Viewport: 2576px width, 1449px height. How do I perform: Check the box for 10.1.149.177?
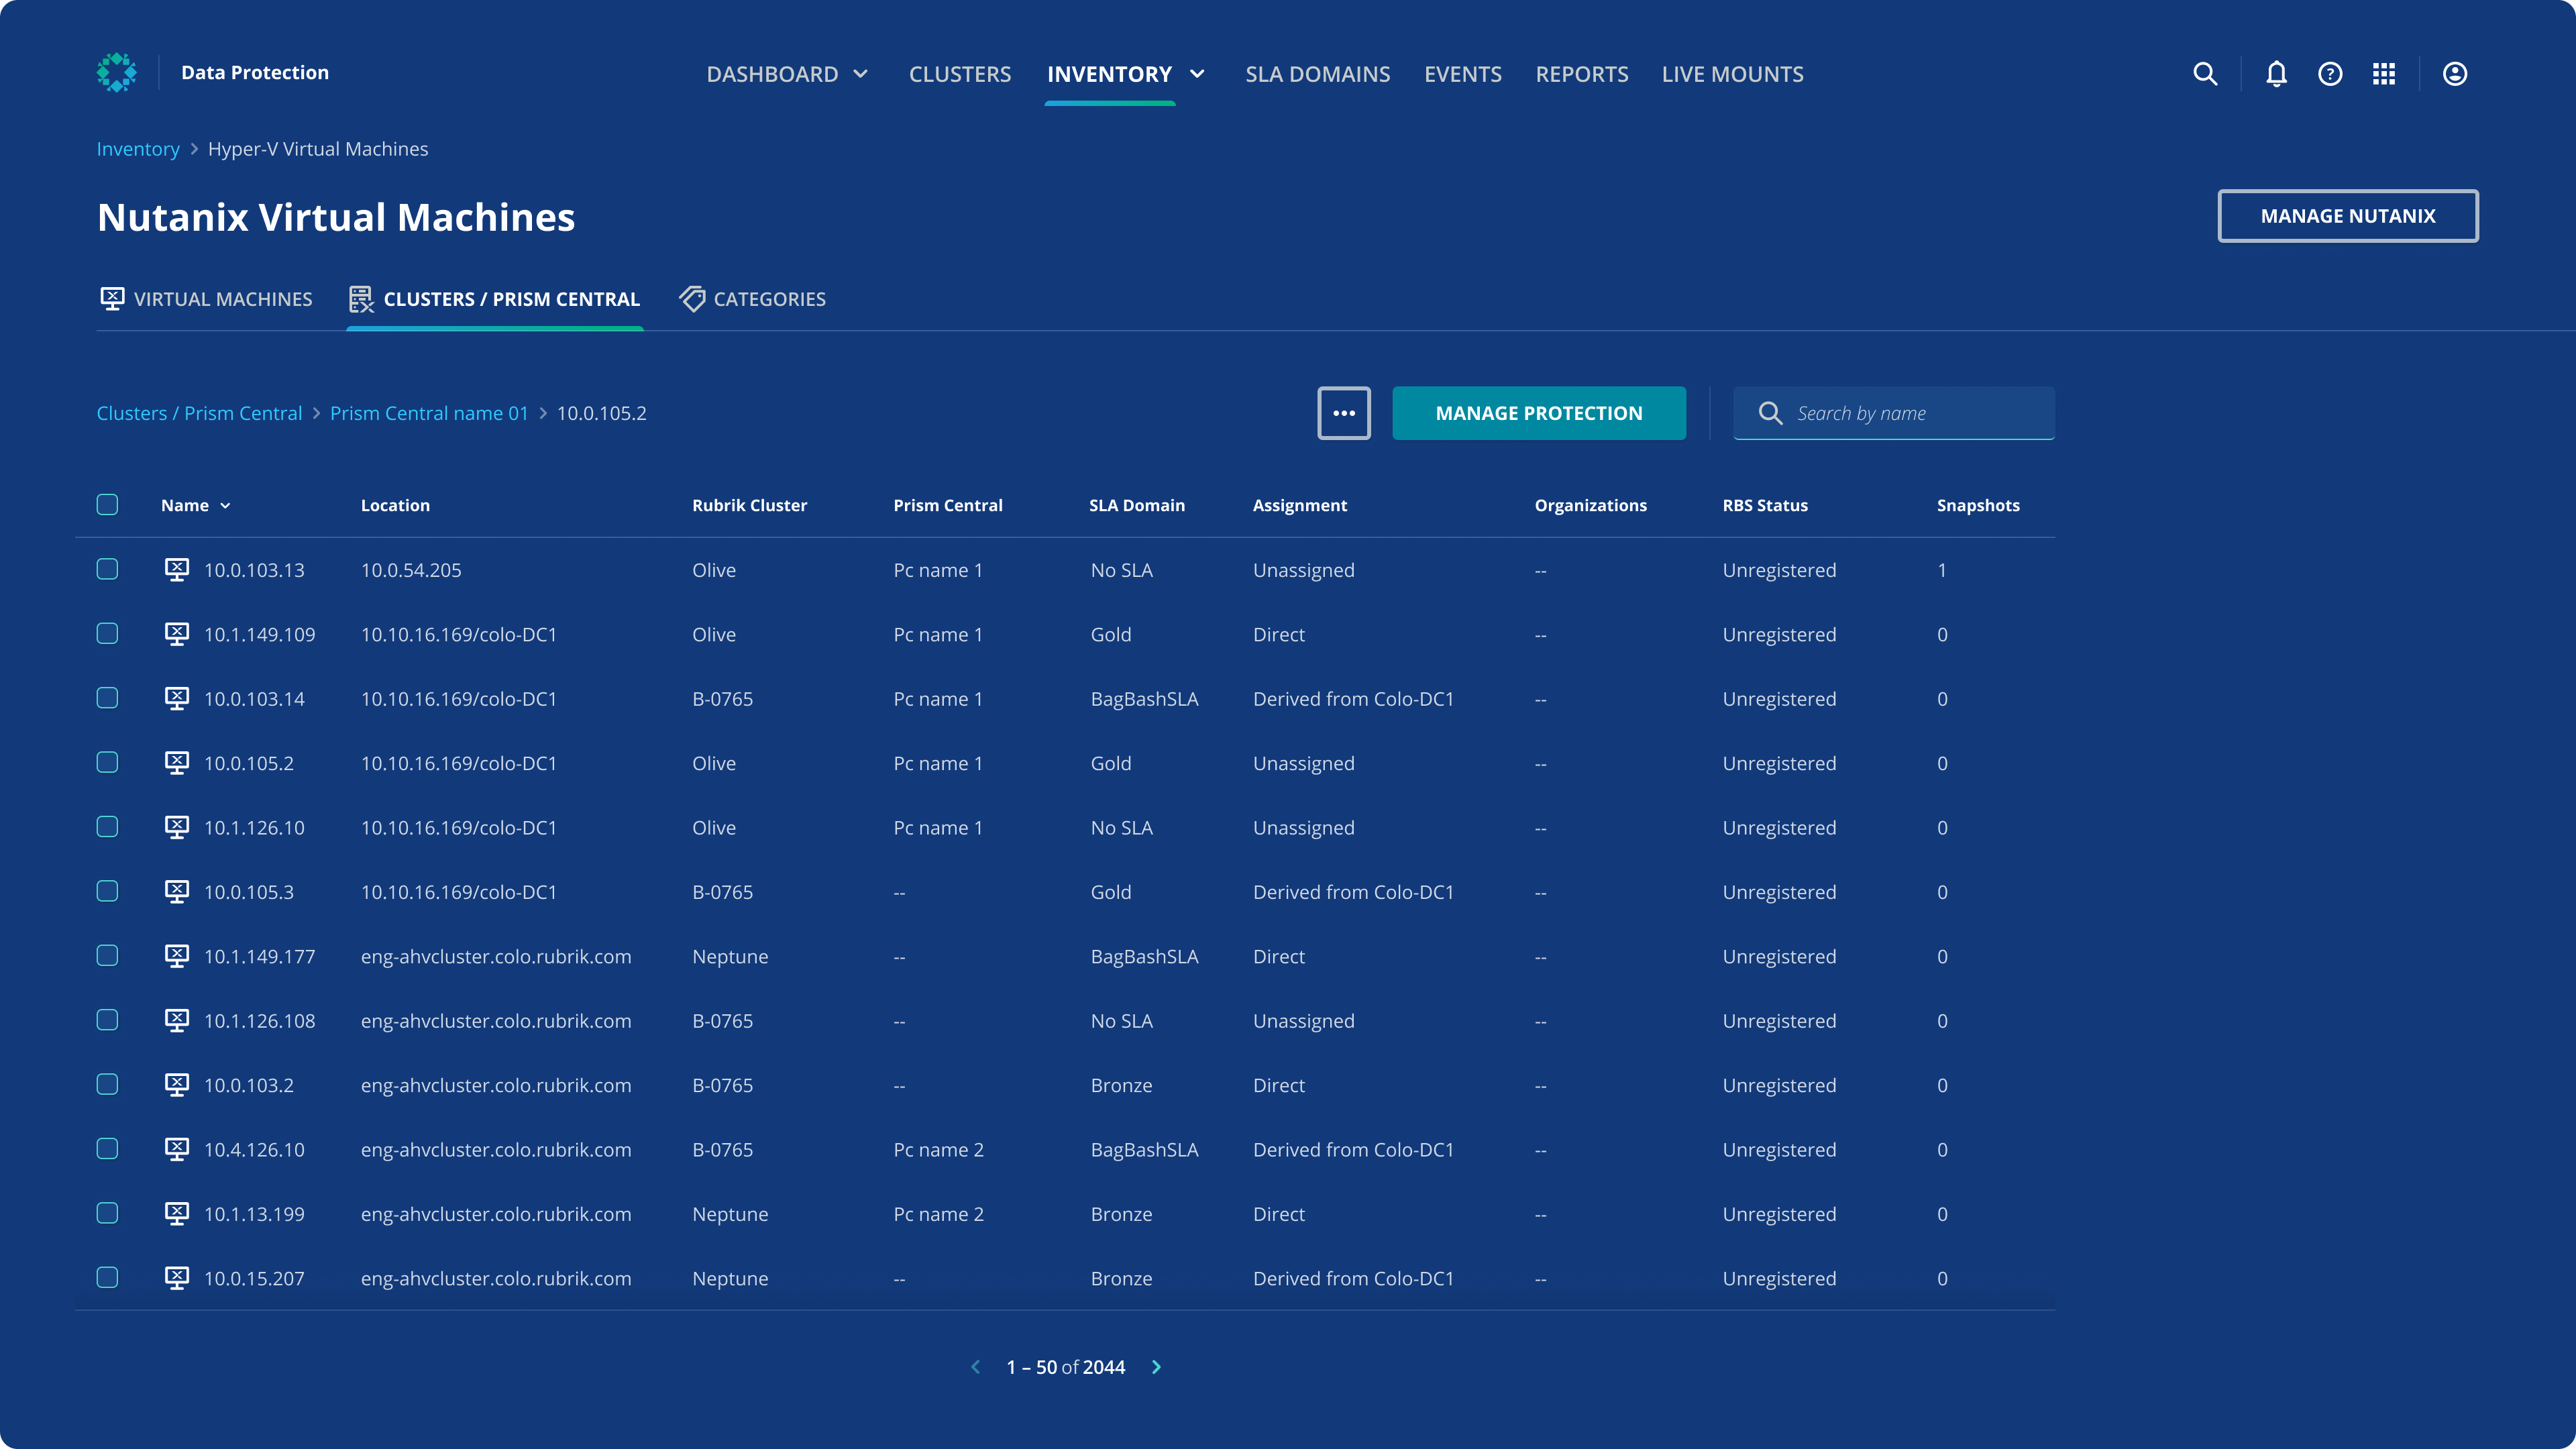point(107,955)
